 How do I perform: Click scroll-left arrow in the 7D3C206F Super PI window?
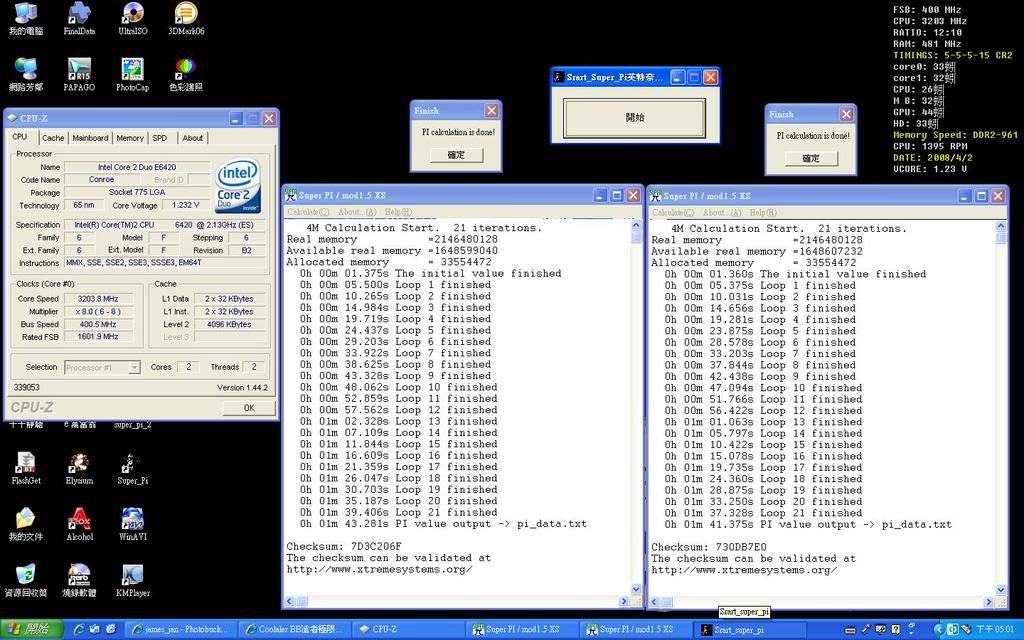tap(289, 601)
